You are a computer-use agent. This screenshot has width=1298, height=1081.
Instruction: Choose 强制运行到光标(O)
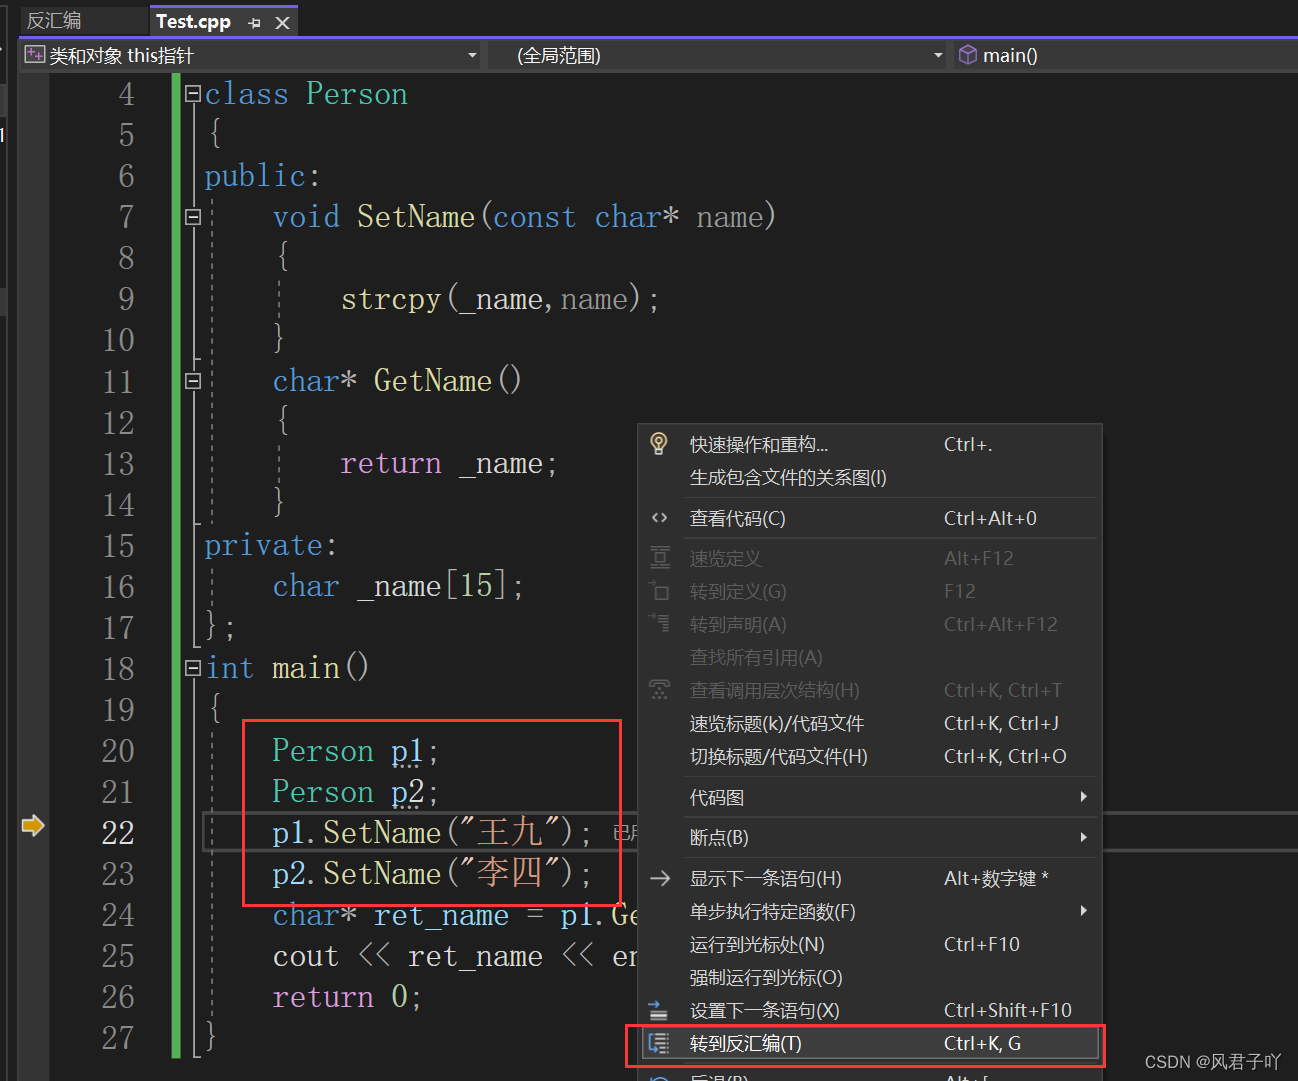870,977
